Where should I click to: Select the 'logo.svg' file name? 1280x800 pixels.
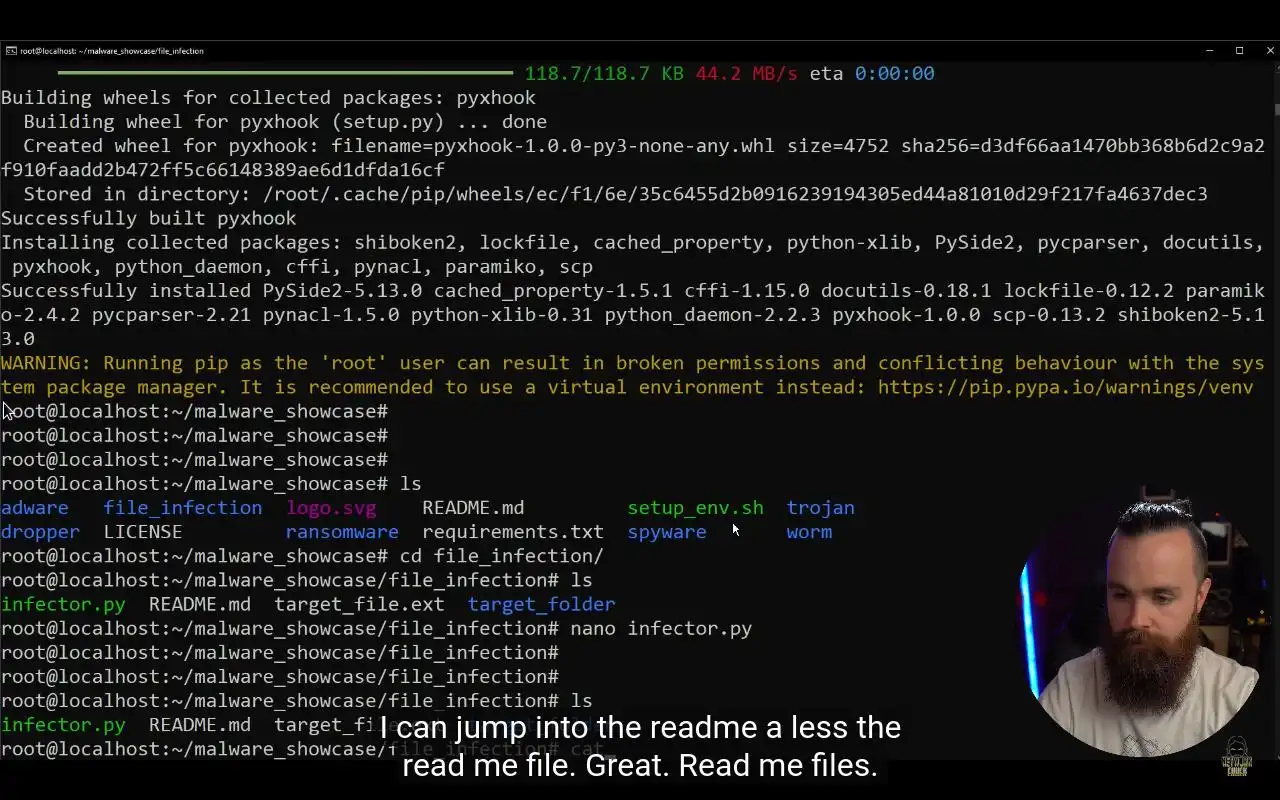(x=331, y=508)
